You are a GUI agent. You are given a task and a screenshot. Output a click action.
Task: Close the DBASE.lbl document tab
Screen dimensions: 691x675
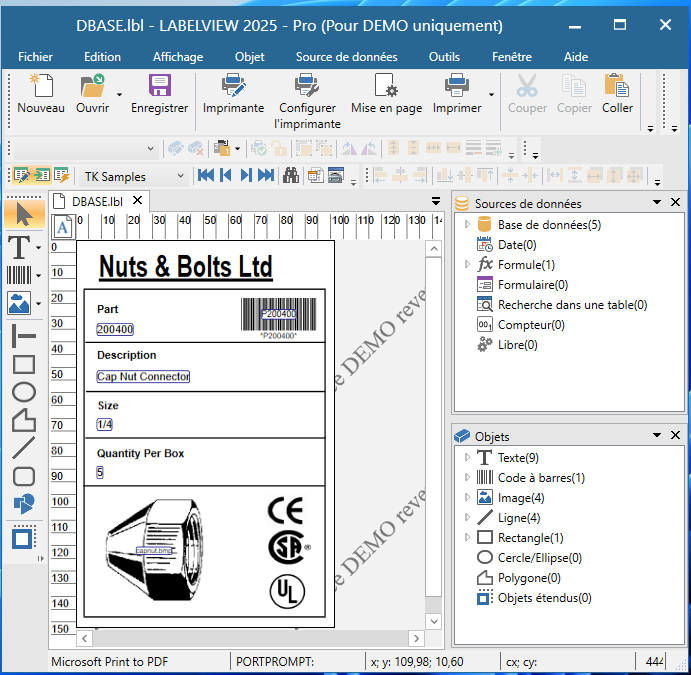click(x=137, y=200)
